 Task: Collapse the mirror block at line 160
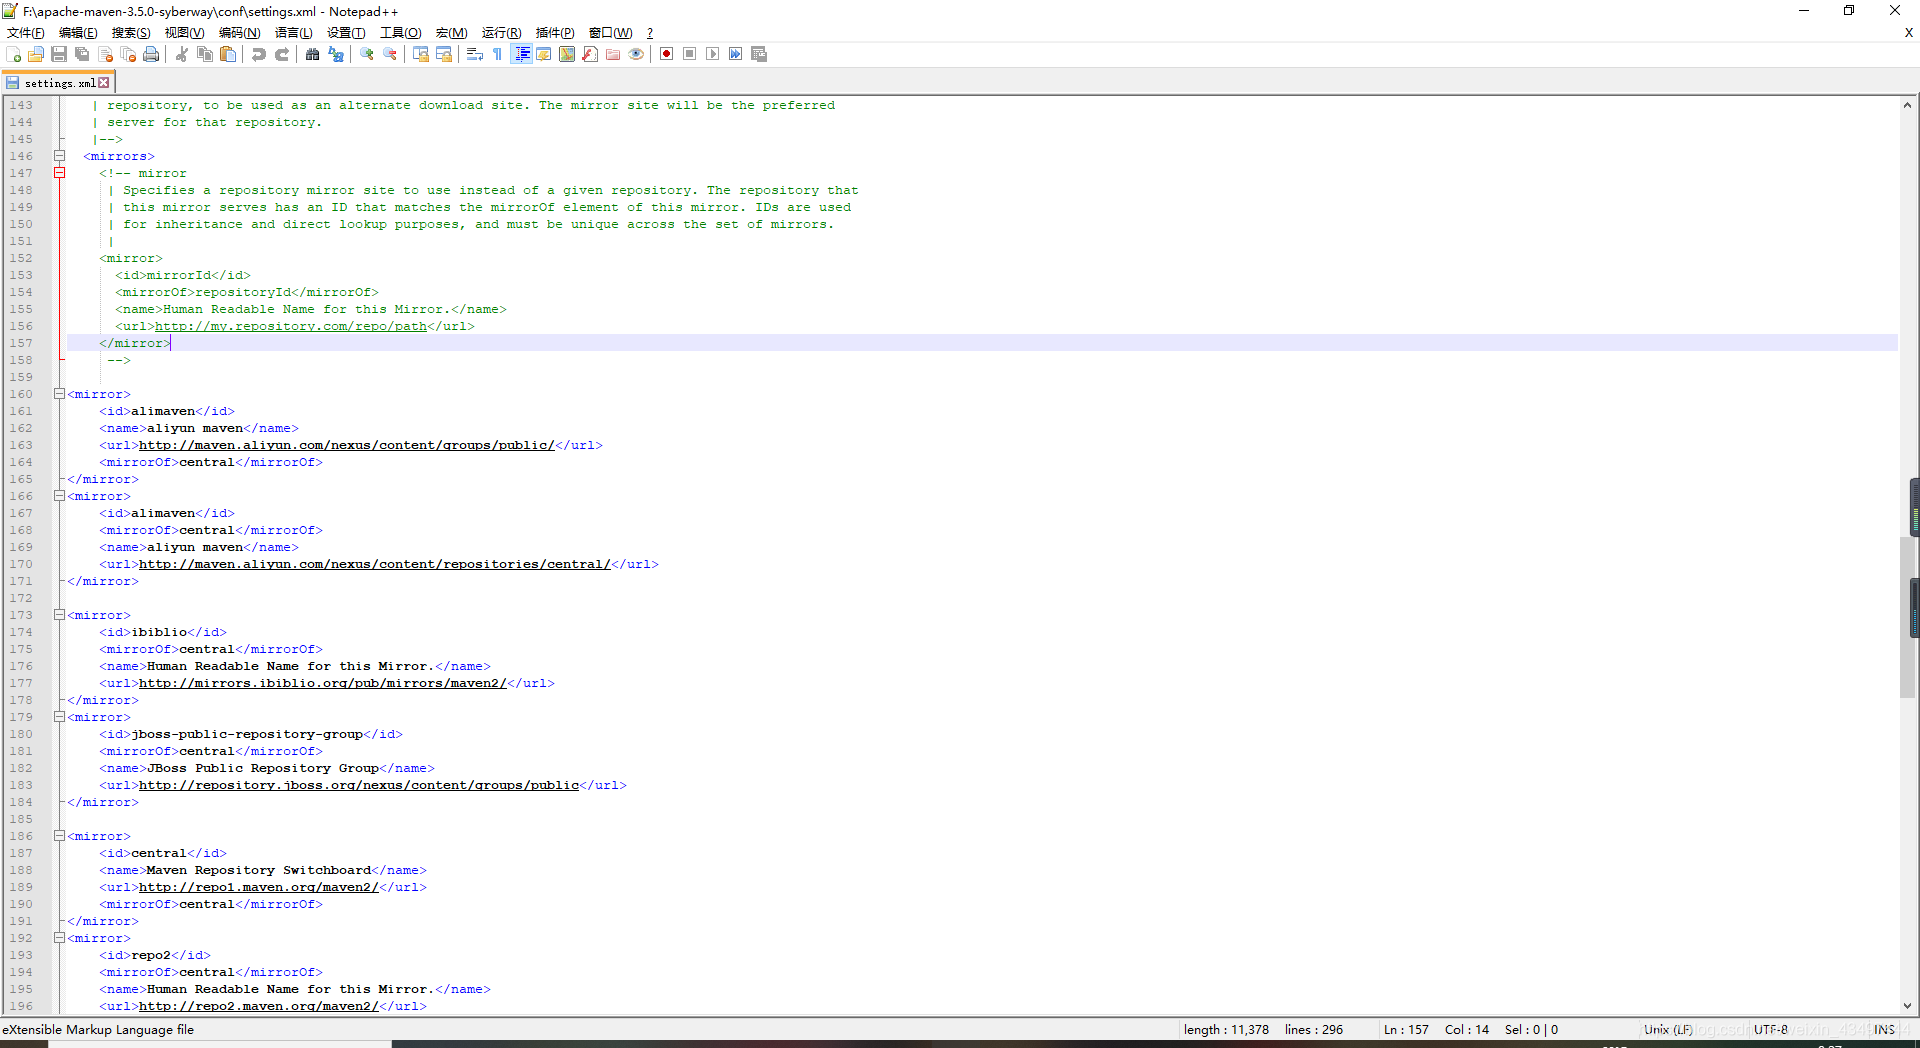[59, 394]
